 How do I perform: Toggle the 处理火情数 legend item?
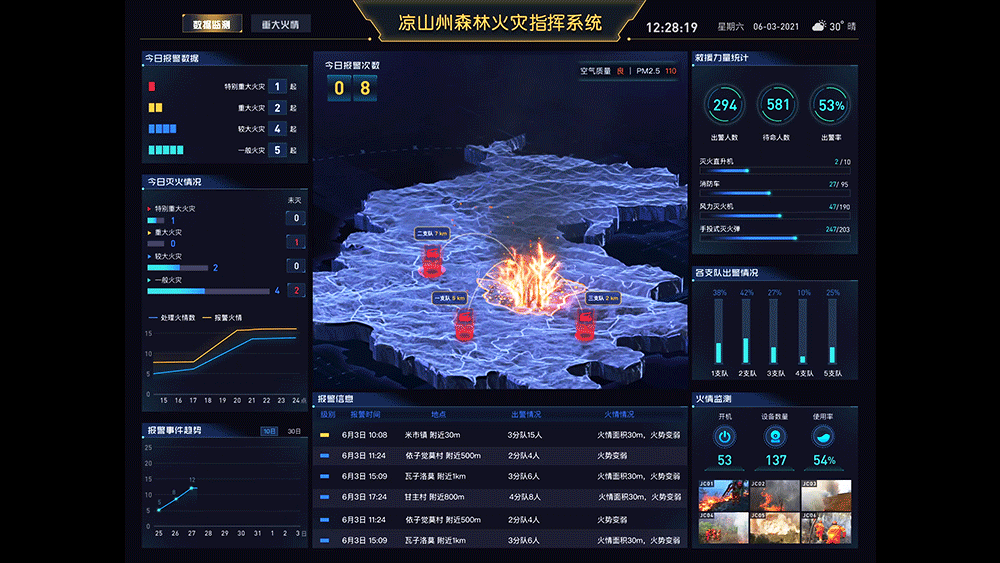172,318
